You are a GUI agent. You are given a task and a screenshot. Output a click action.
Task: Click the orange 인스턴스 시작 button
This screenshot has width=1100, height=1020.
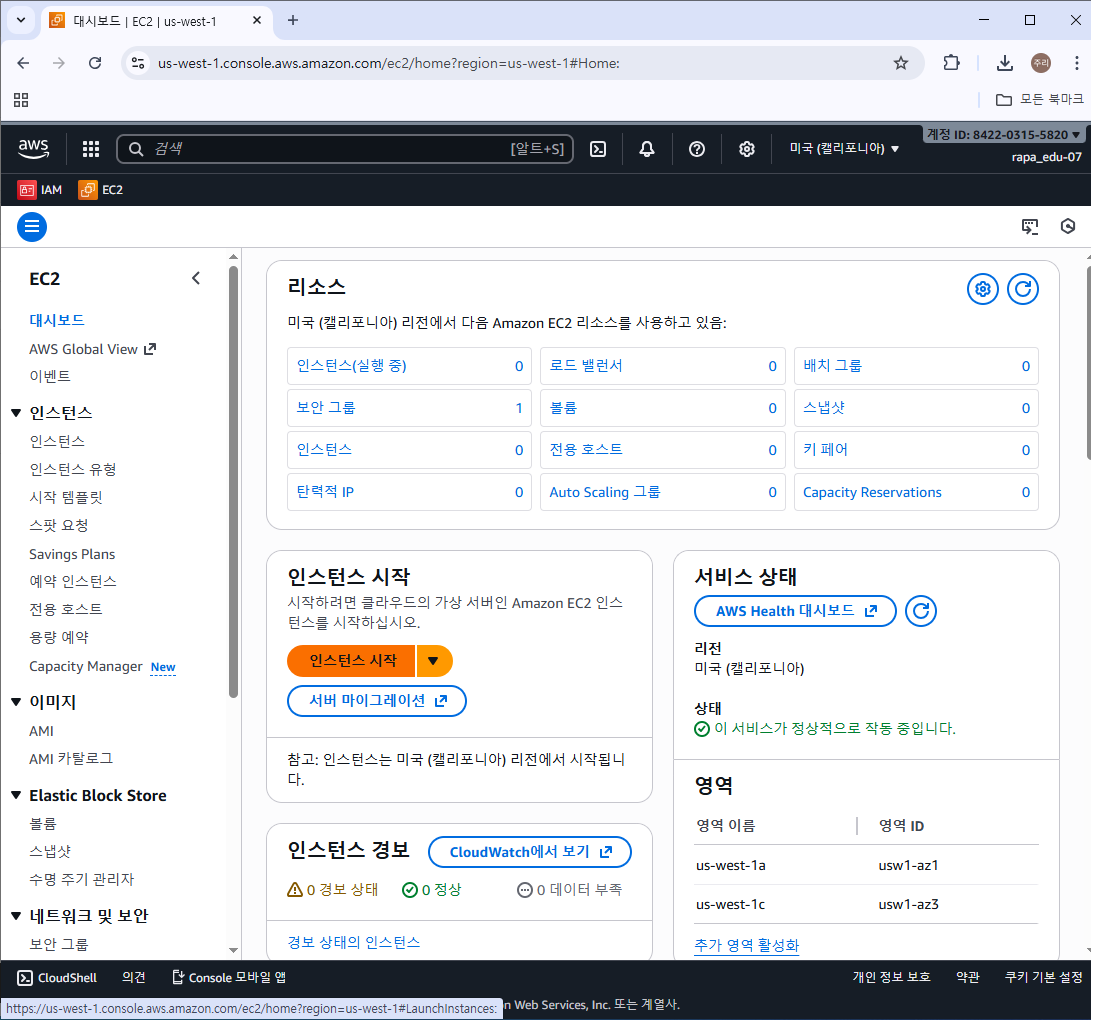click(x=352, y=661)
